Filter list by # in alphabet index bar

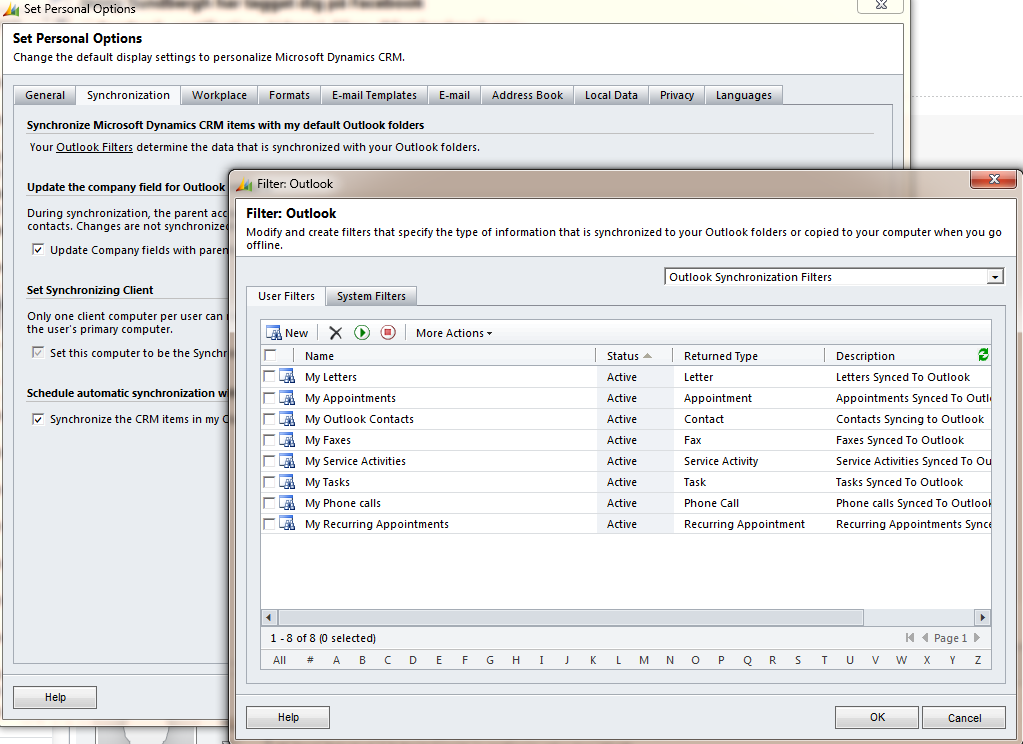310,660
